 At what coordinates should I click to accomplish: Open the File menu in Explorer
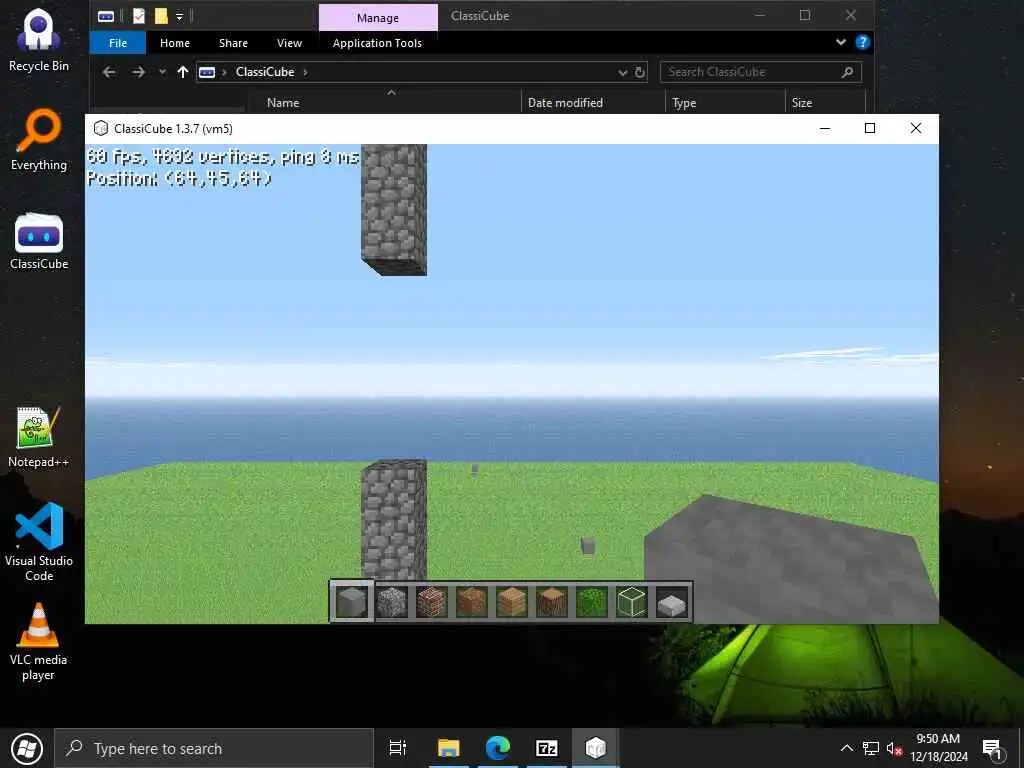(x=118, y=43)
